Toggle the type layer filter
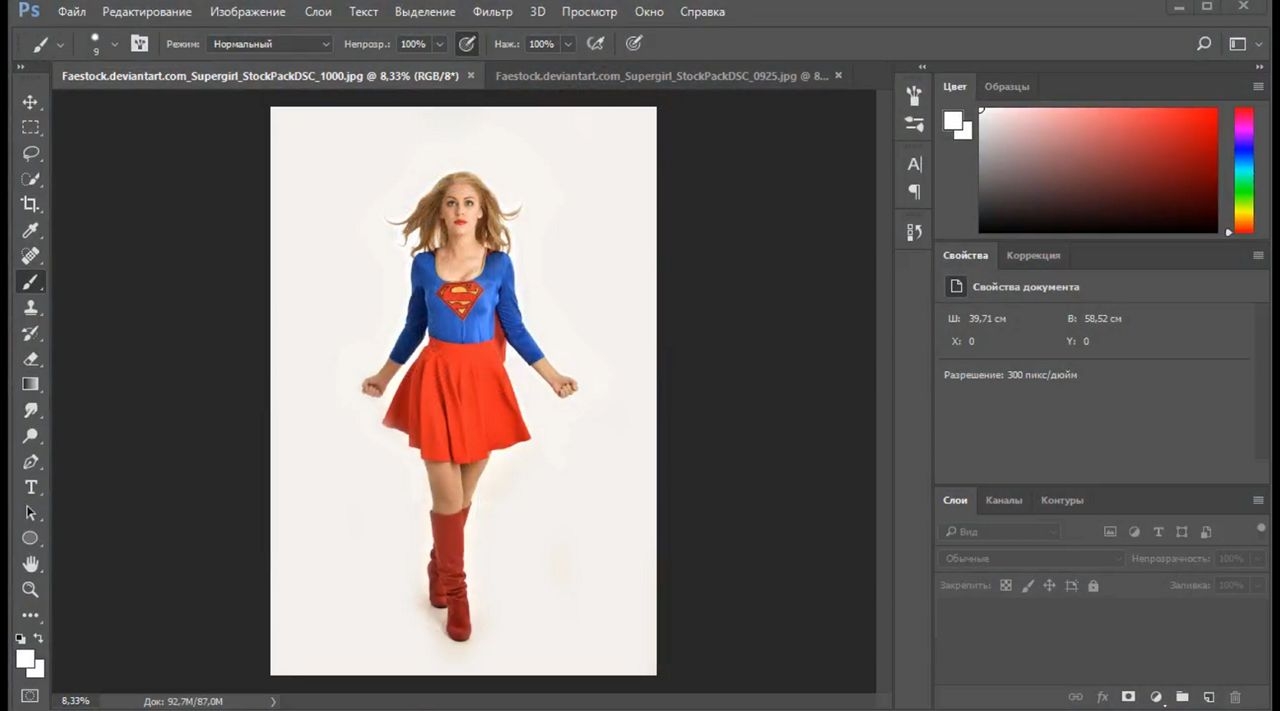 [x=1158, y=532]
